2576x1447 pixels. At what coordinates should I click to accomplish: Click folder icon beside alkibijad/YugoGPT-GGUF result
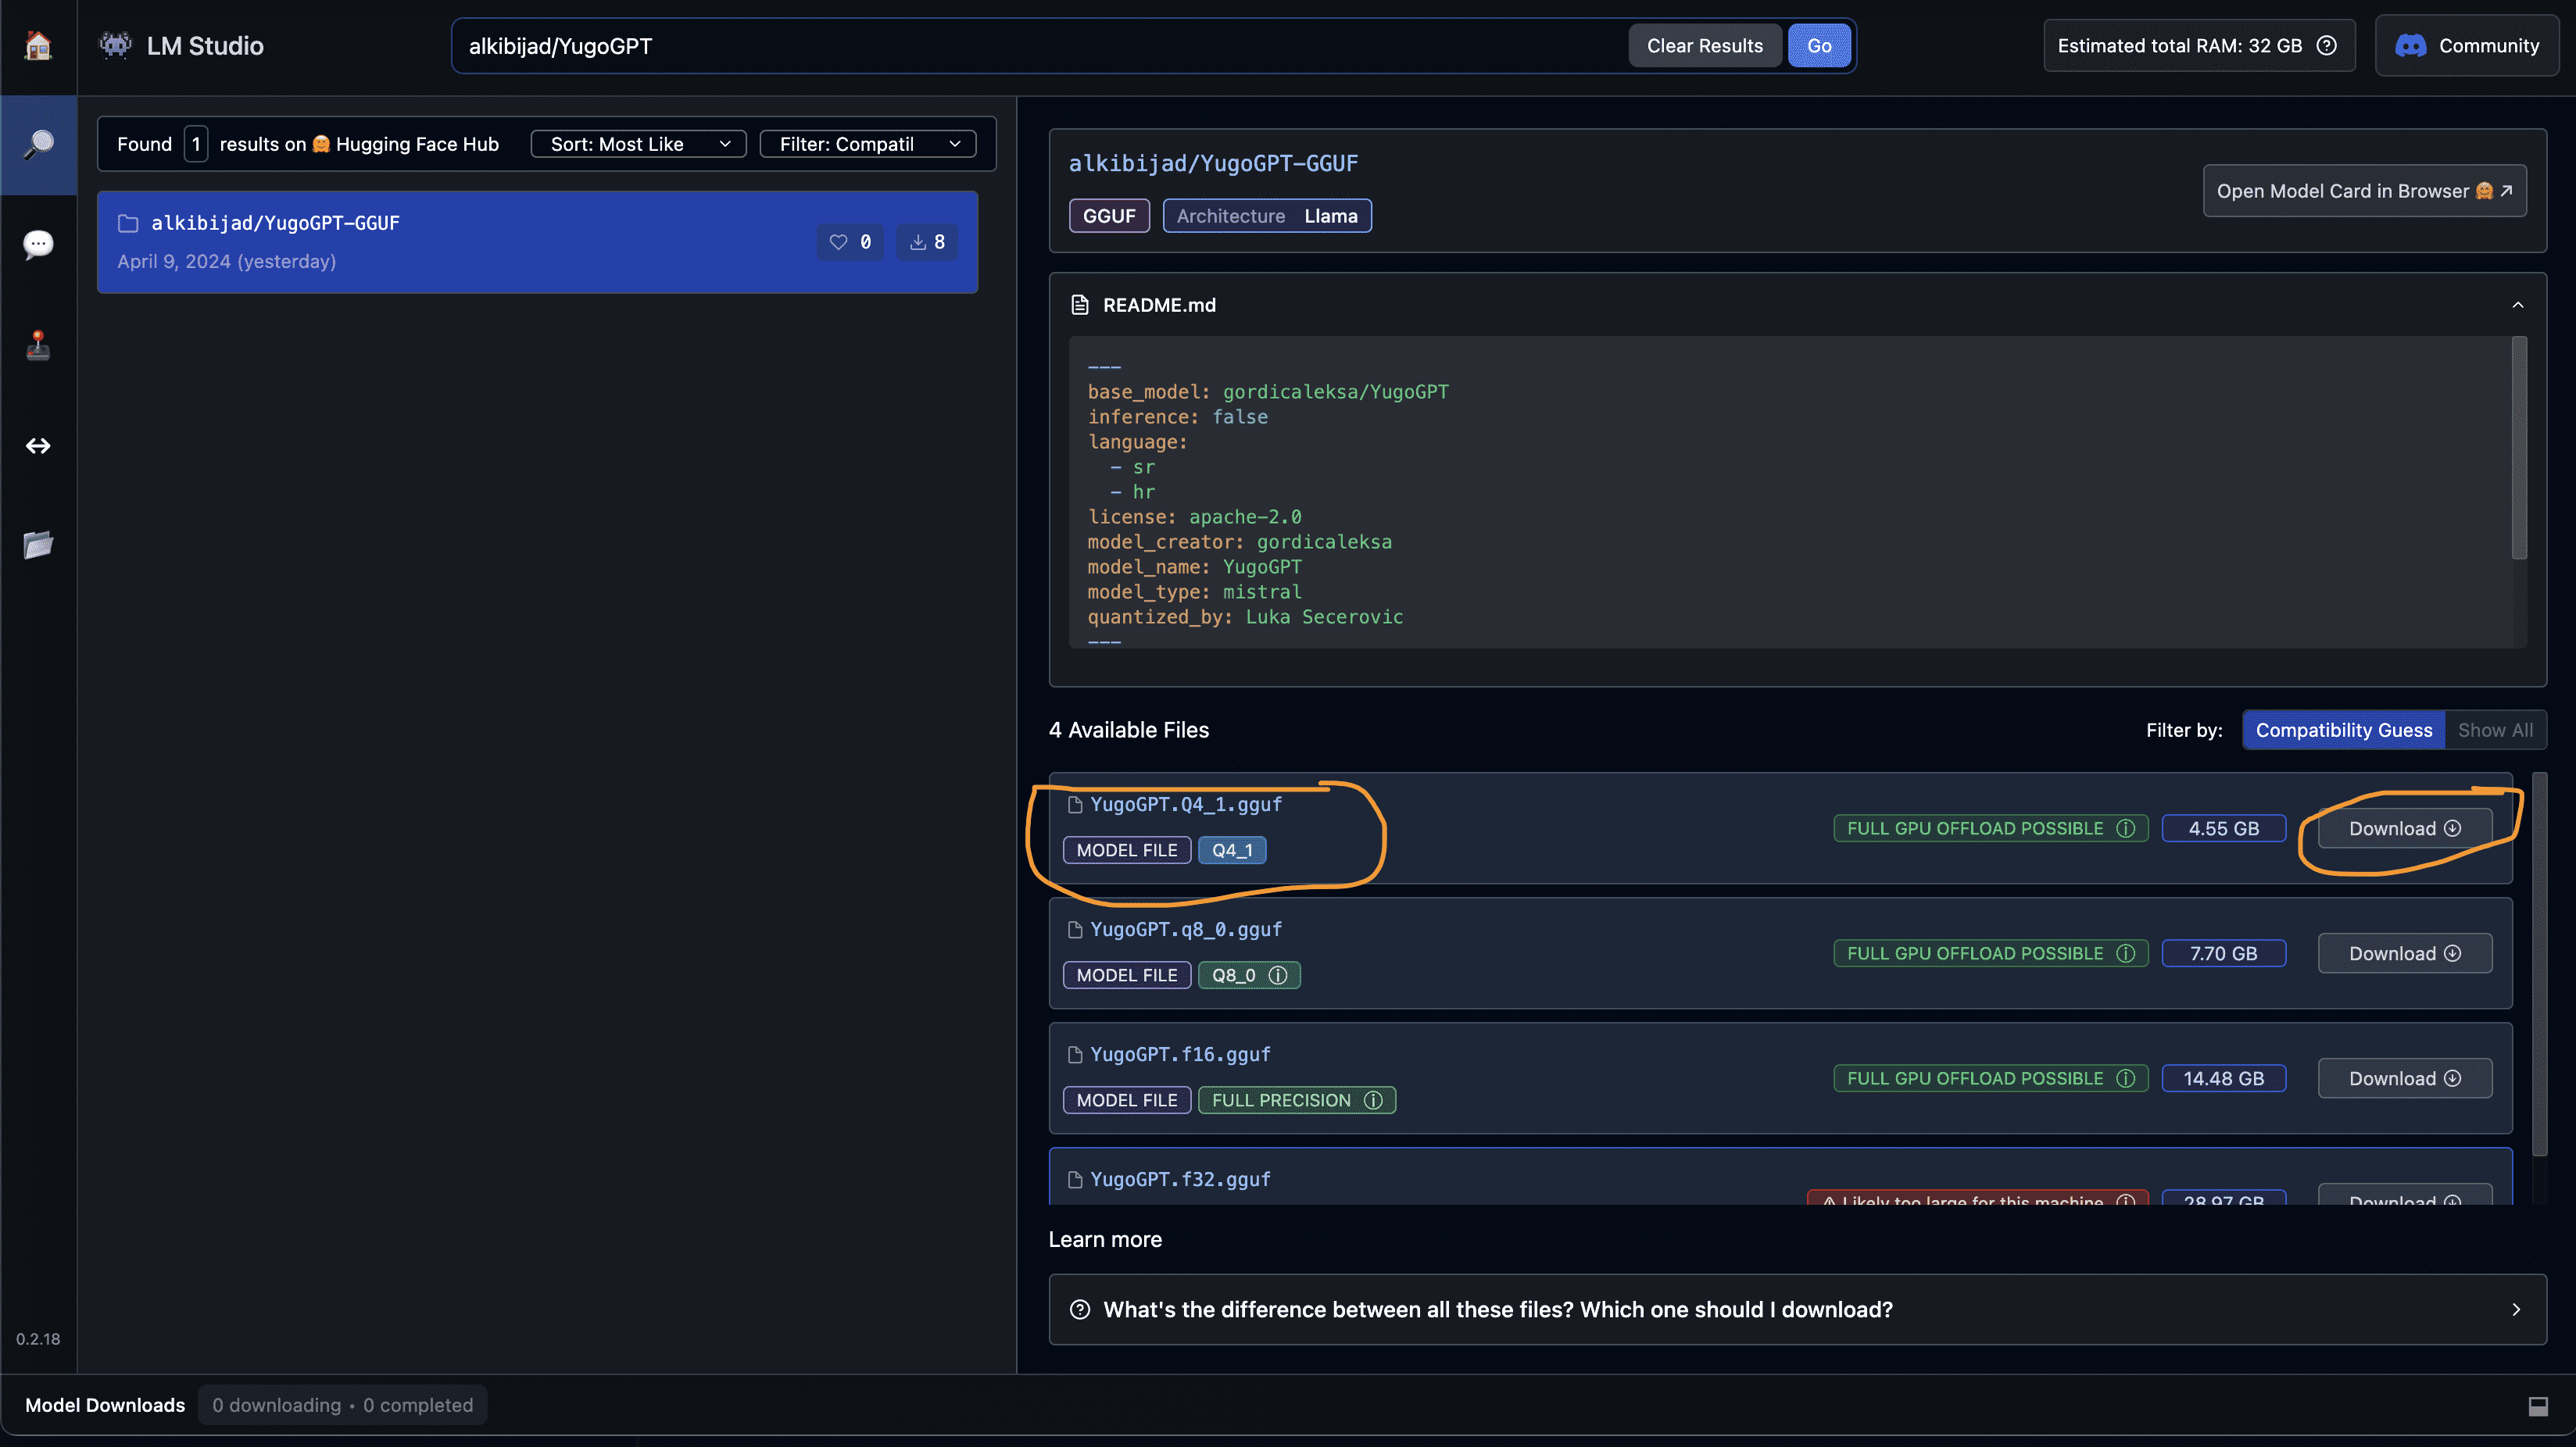click(x=128, y=223)
